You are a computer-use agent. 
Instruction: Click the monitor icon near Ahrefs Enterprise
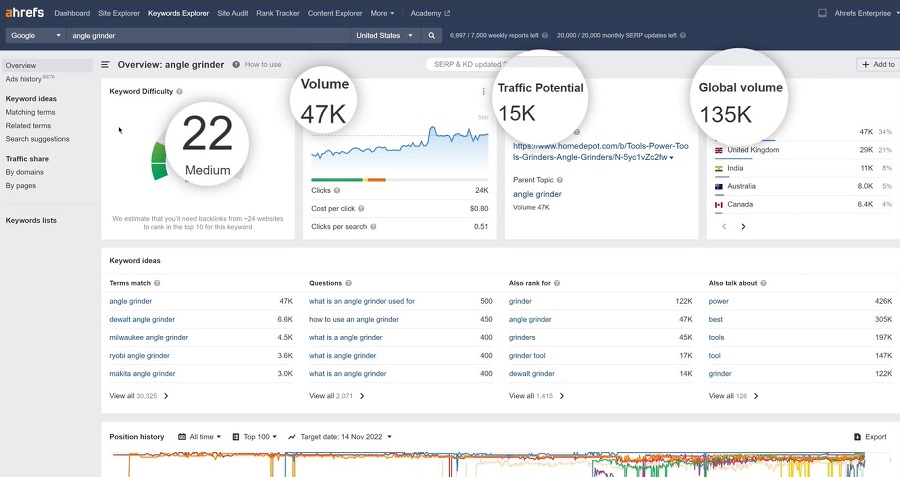click(823, 13)
